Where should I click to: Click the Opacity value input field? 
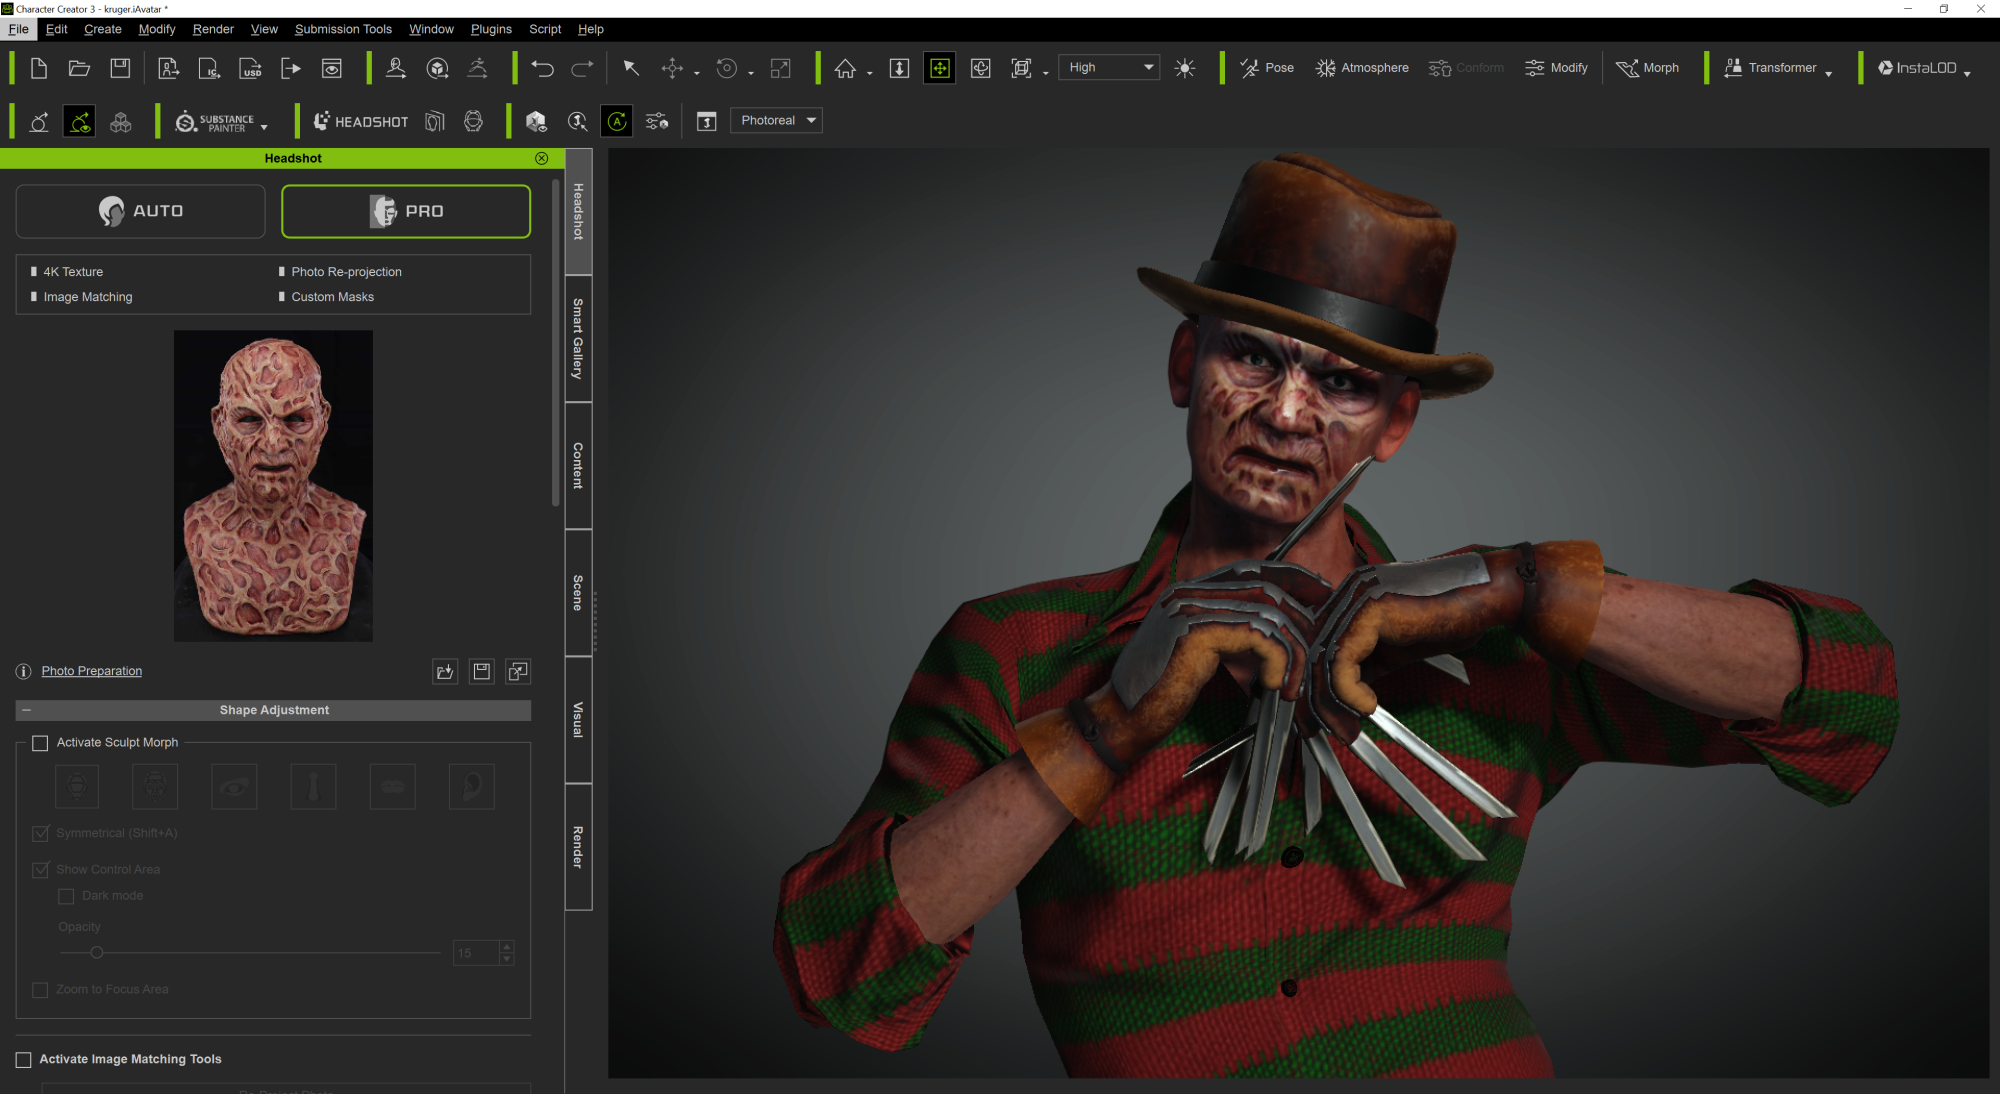(x=476, y=953)
